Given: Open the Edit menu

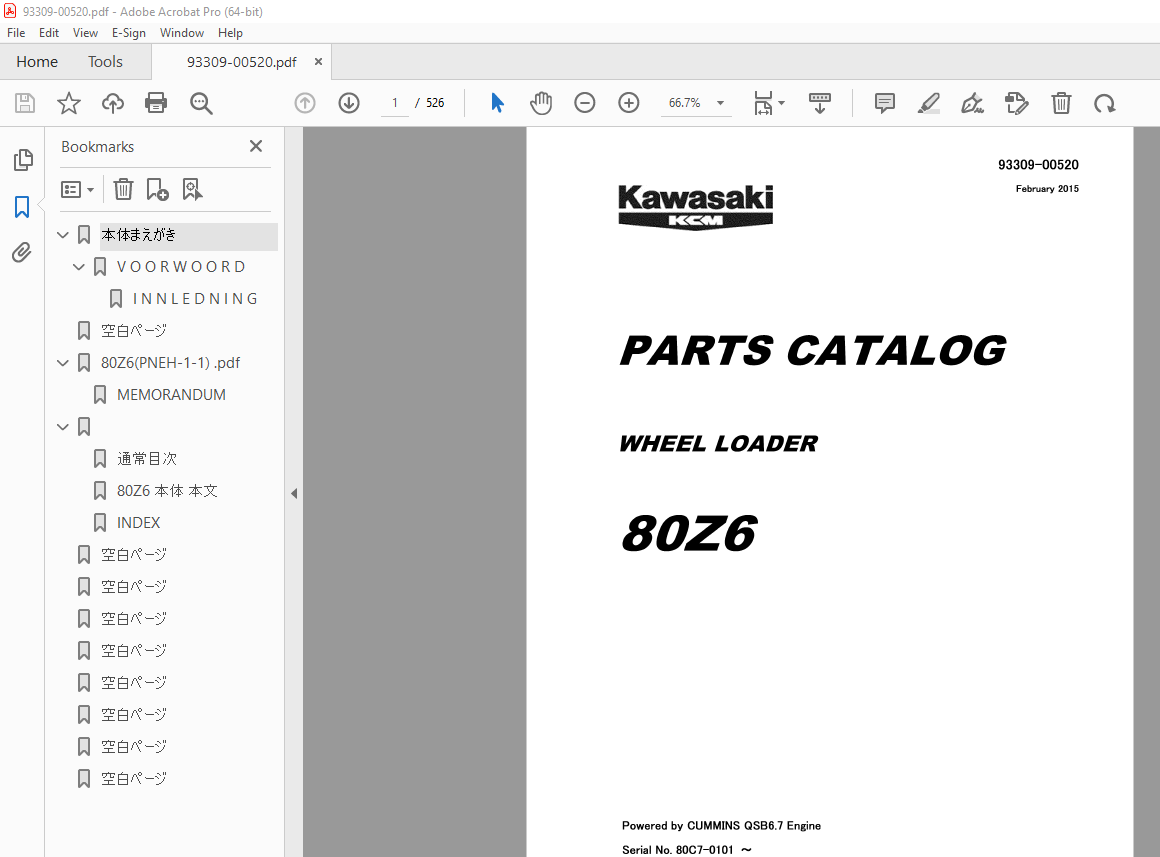Looking at the screenshot, I should (49, 33).
